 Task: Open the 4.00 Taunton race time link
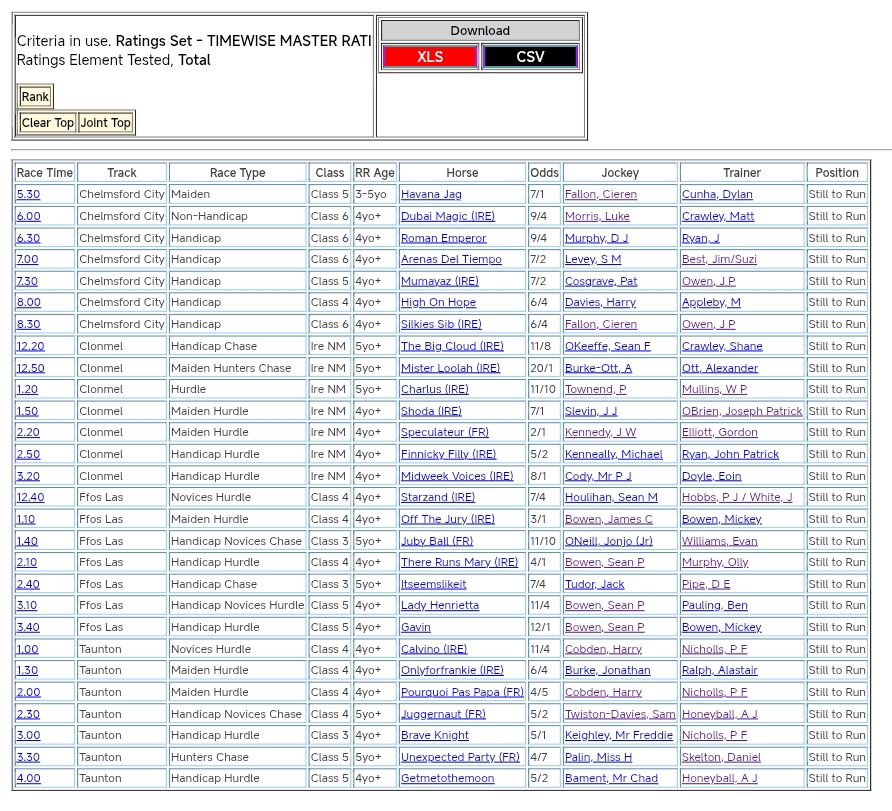(28, 779)
